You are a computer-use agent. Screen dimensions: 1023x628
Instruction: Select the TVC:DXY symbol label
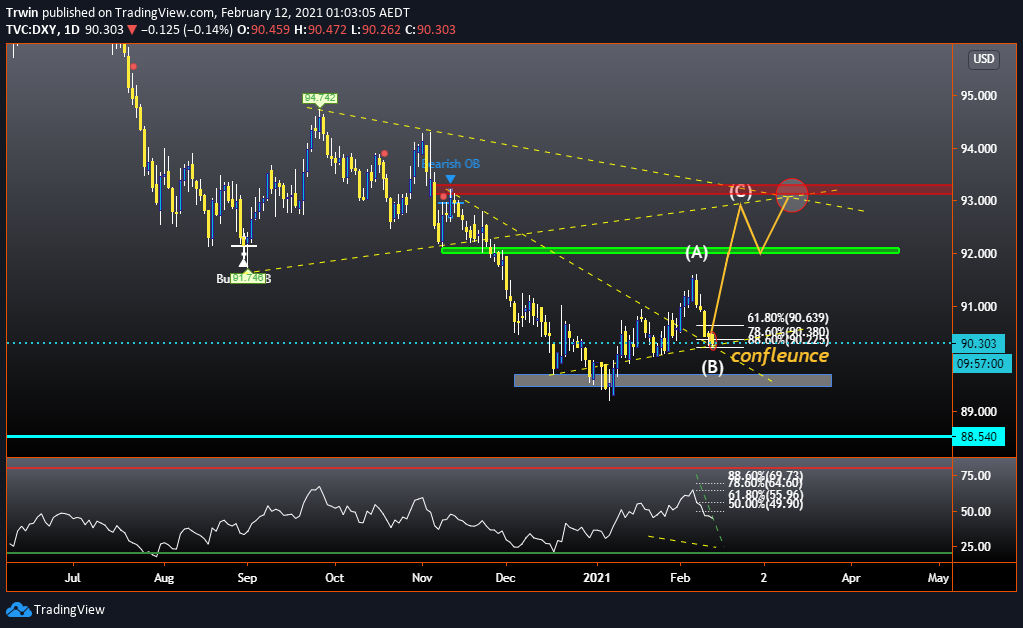[32, 30]
